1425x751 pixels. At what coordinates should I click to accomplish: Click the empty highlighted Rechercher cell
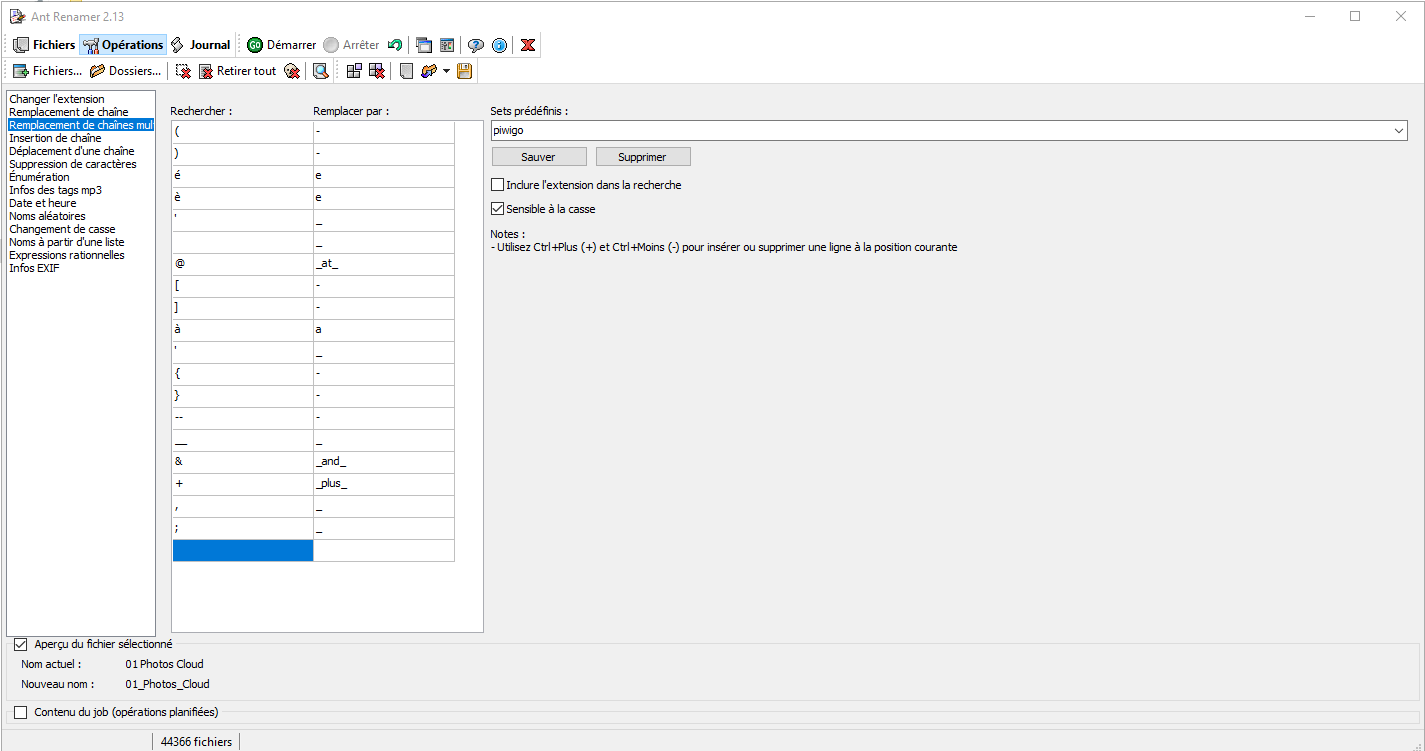(242, 550)
